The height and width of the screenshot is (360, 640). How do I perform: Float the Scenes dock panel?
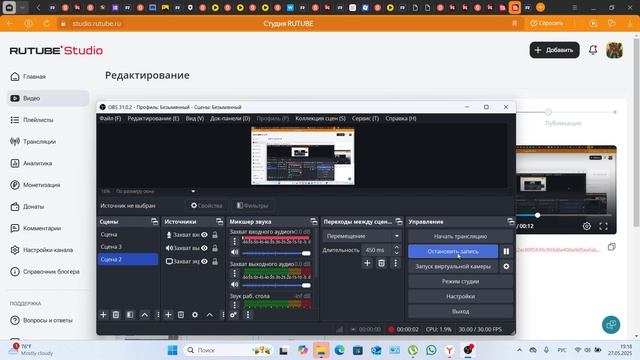154,222
